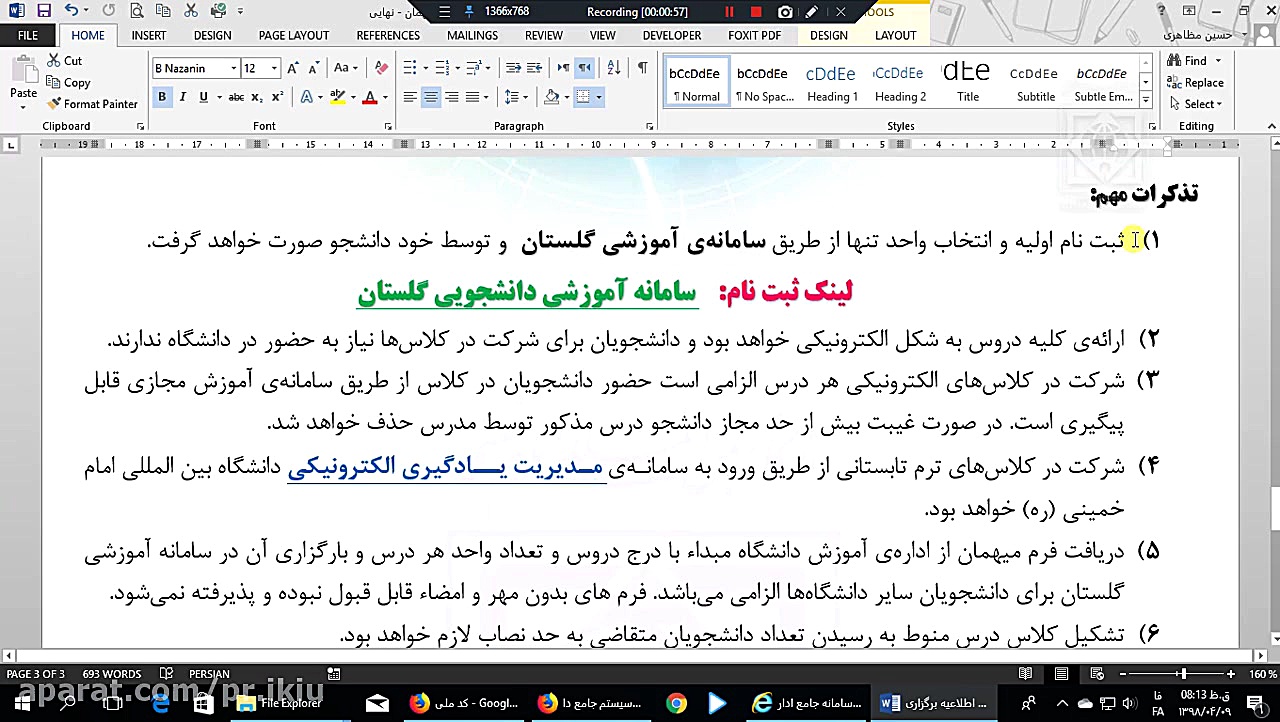Switch to the INSERT tab

(149, 35)
